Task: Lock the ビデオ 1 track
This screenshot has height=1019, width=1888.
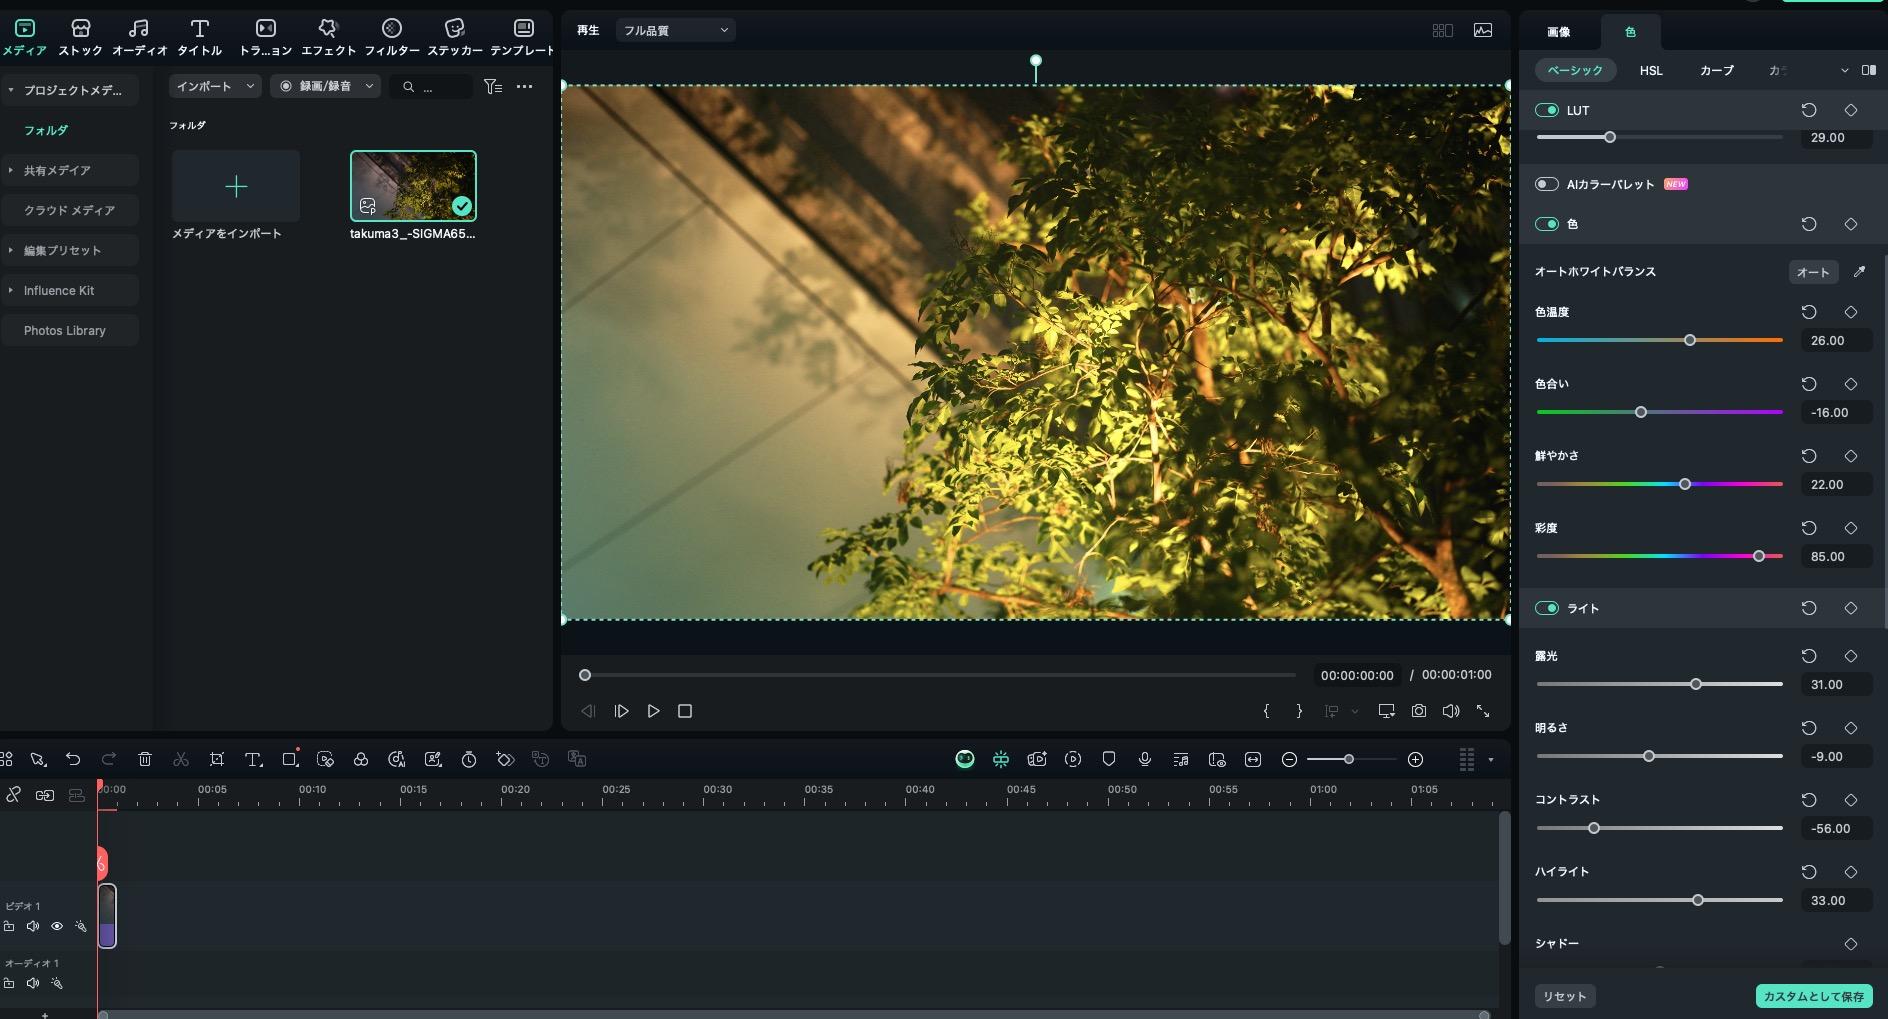Action: pos(9,926)
